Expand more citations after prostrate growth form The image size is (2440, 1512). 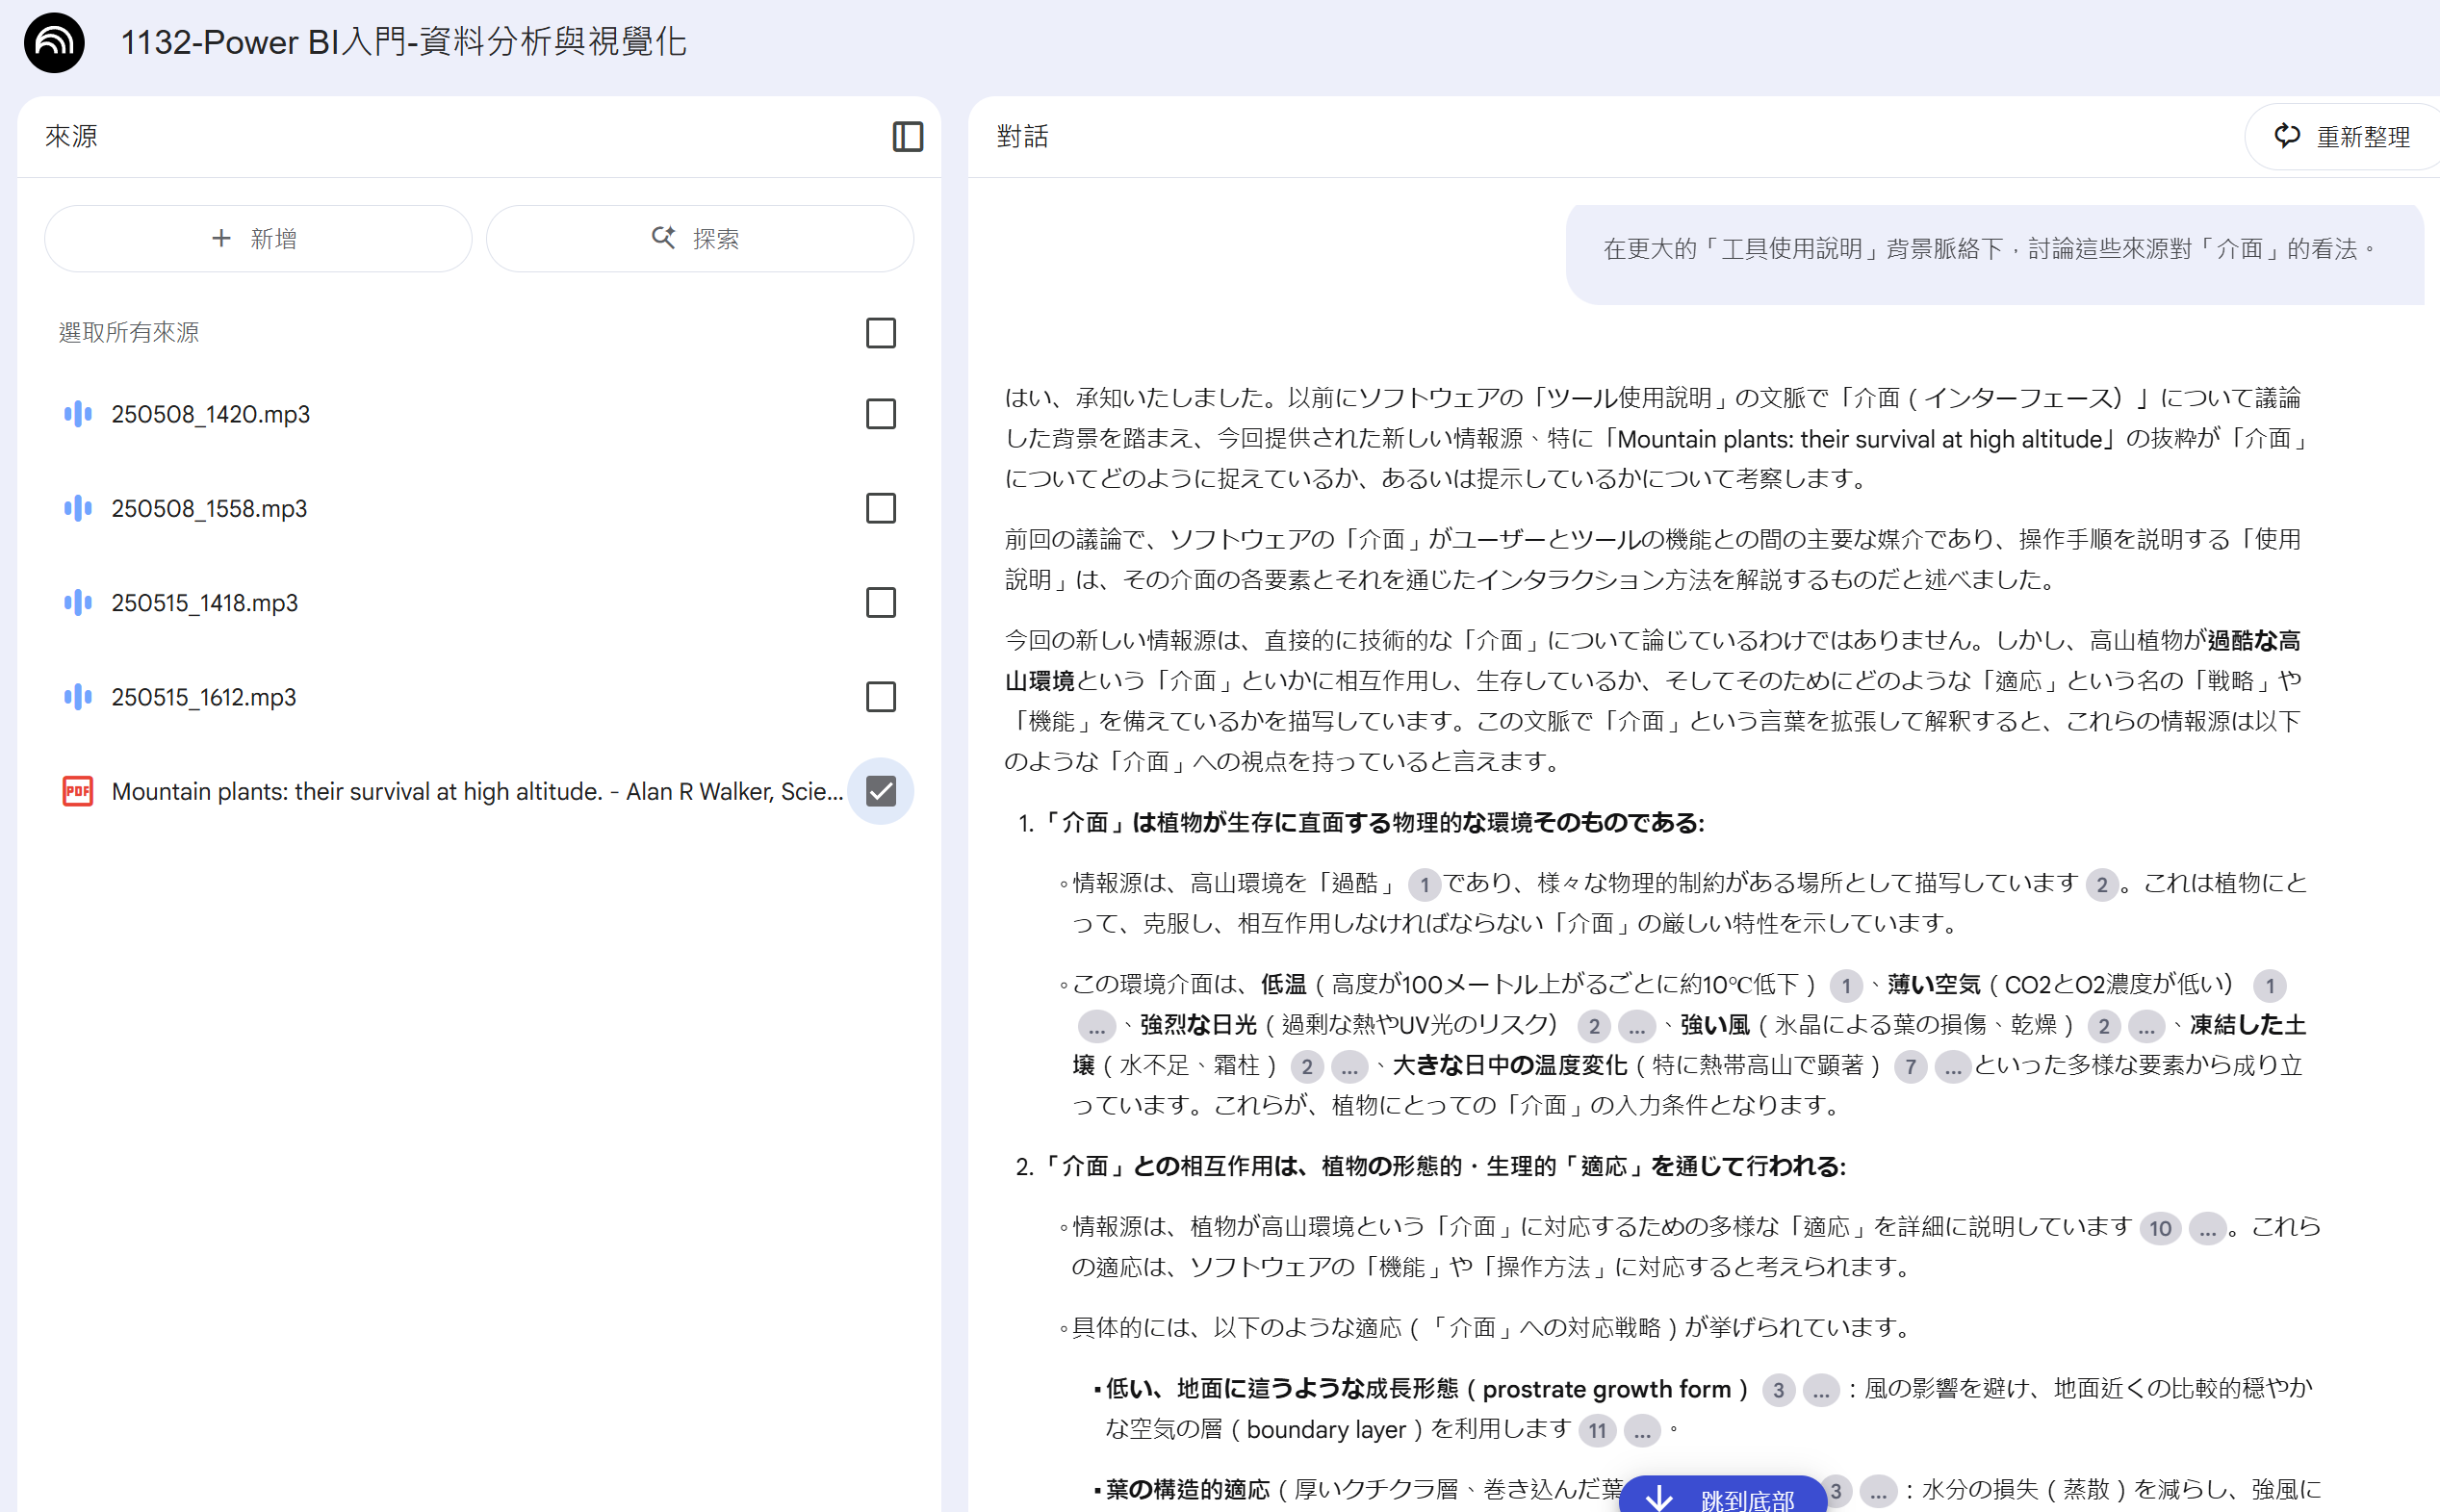tap(1821, 1390)
